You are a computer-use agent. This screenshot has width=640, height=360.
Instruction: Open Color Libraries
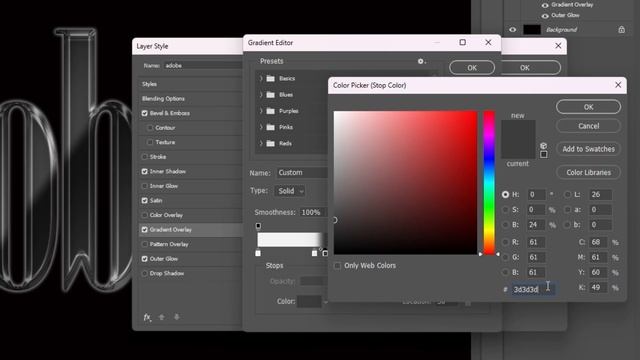[x=588, y=172]
